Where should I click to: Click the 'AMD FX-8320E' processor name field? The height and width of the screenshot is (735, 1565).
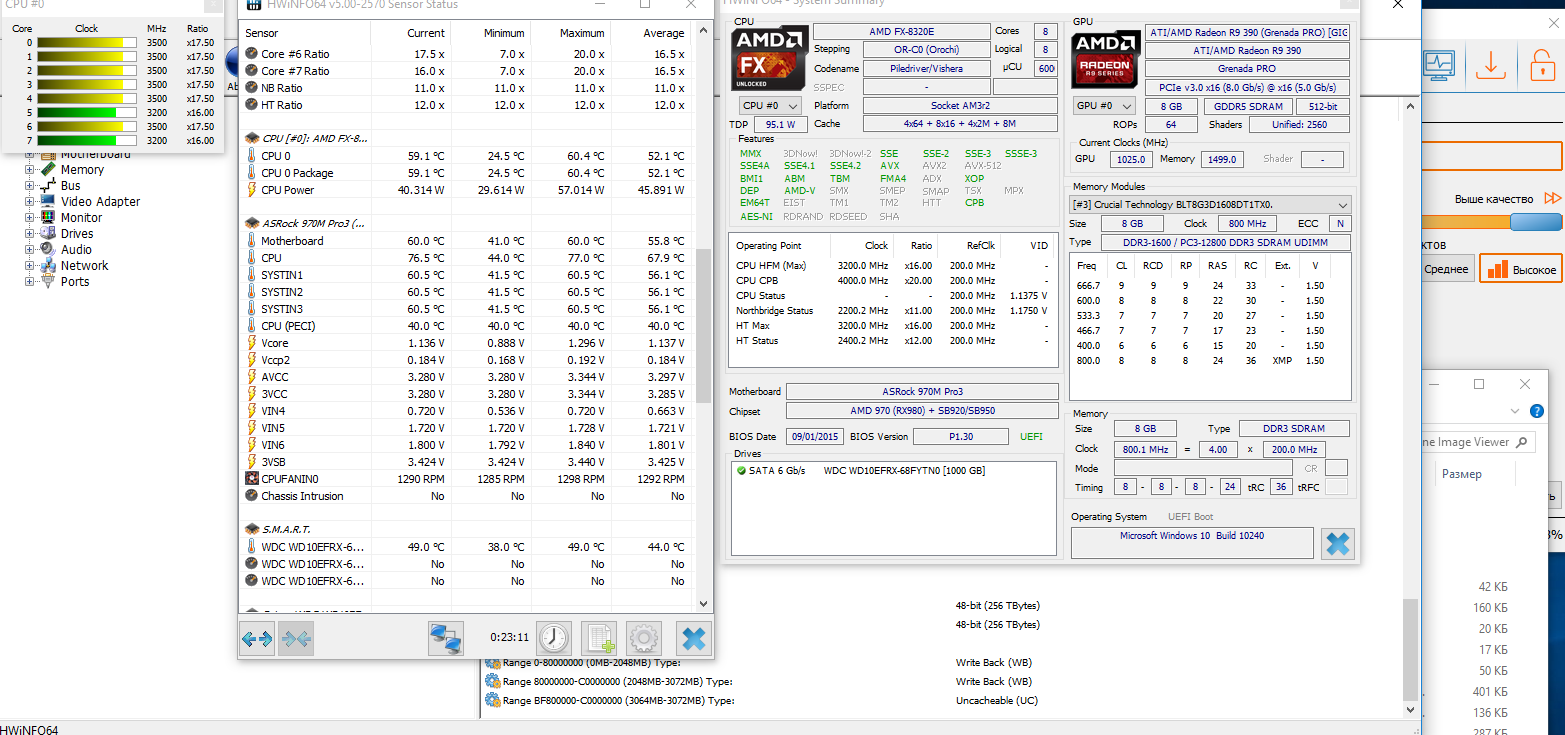pyautogui.click(x=901, y=31)
